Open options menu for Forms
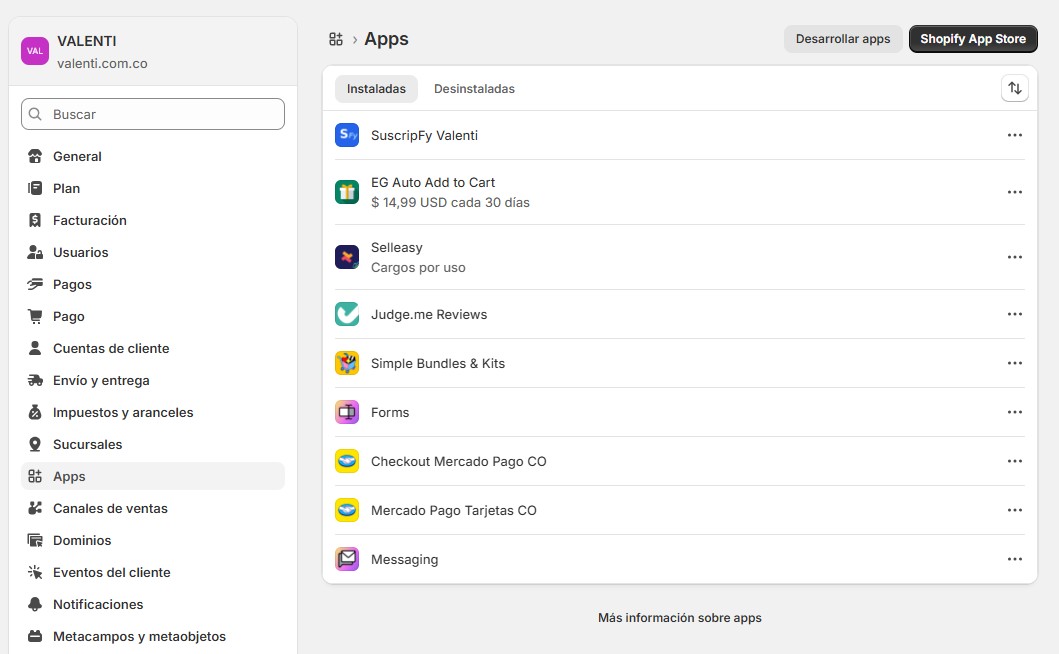1059x654 pixels. (1014, 412)
